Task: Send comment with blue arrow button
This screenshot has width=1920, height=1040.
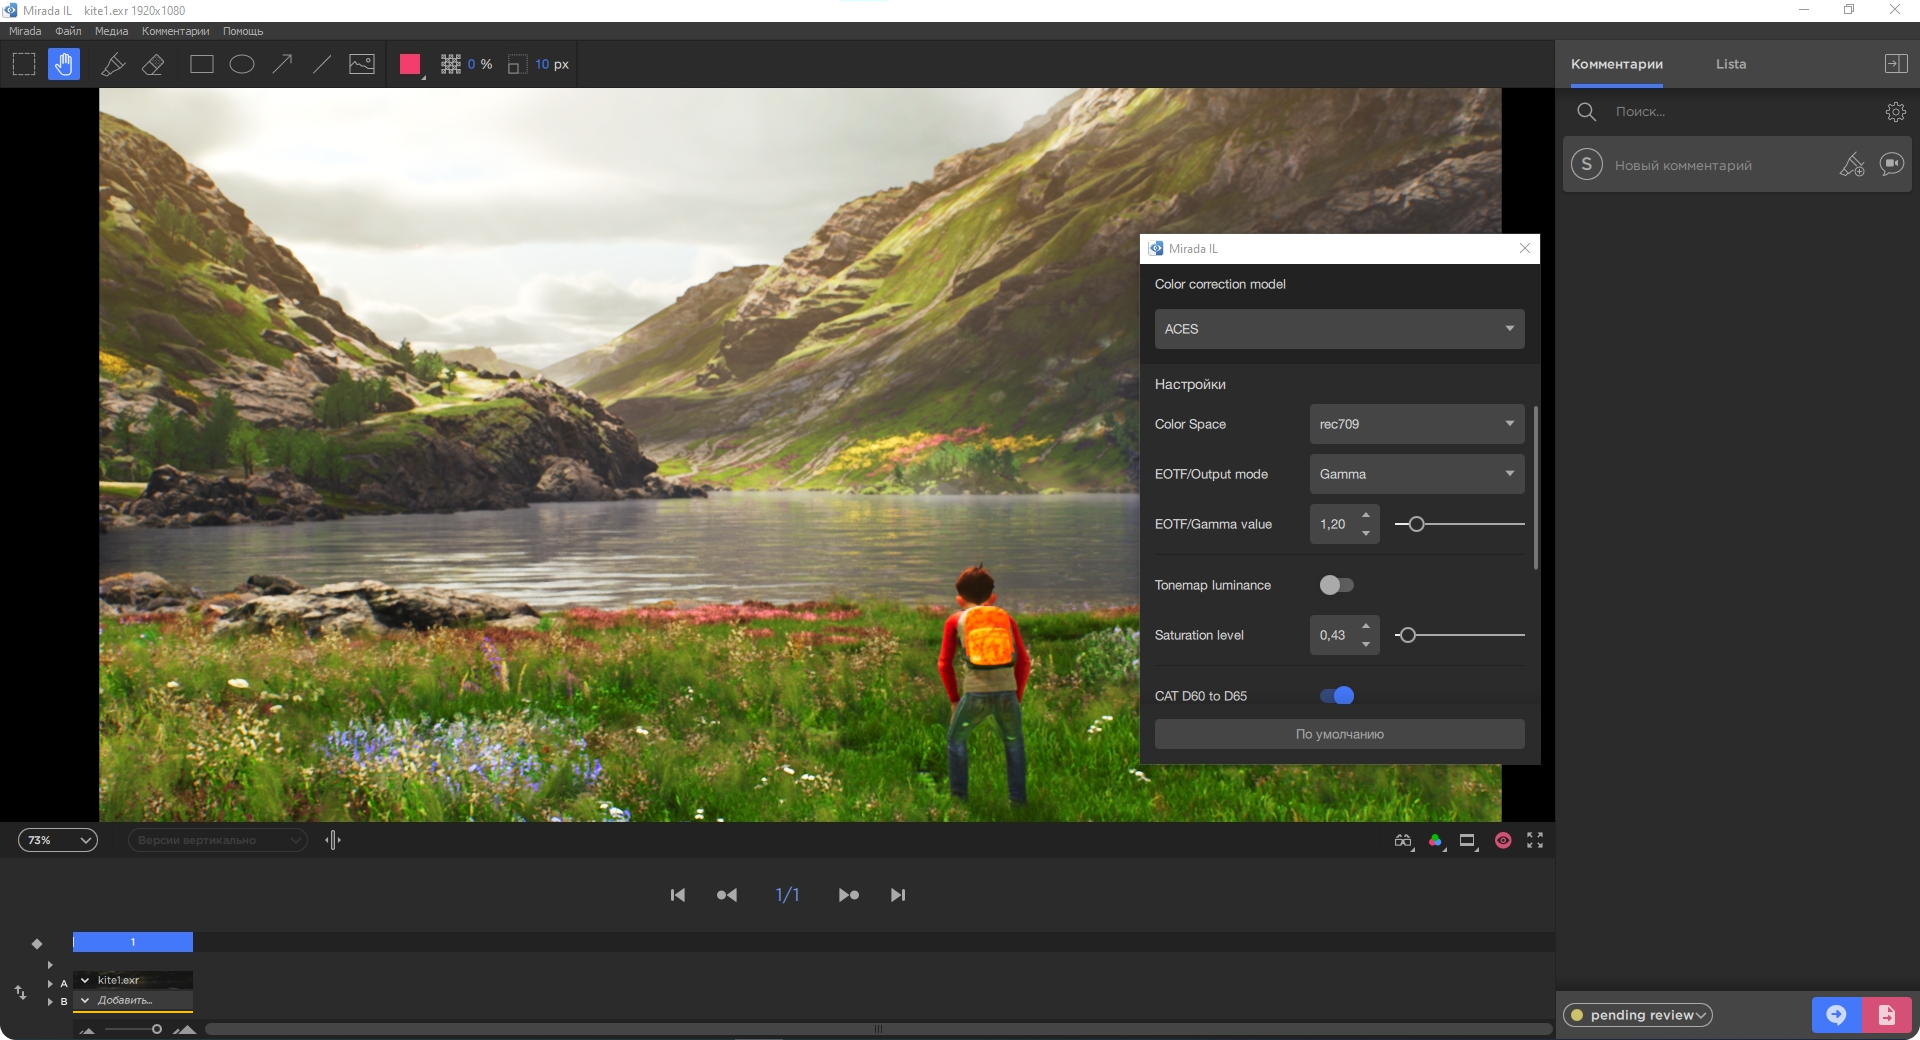Action: (1837, 1015)
